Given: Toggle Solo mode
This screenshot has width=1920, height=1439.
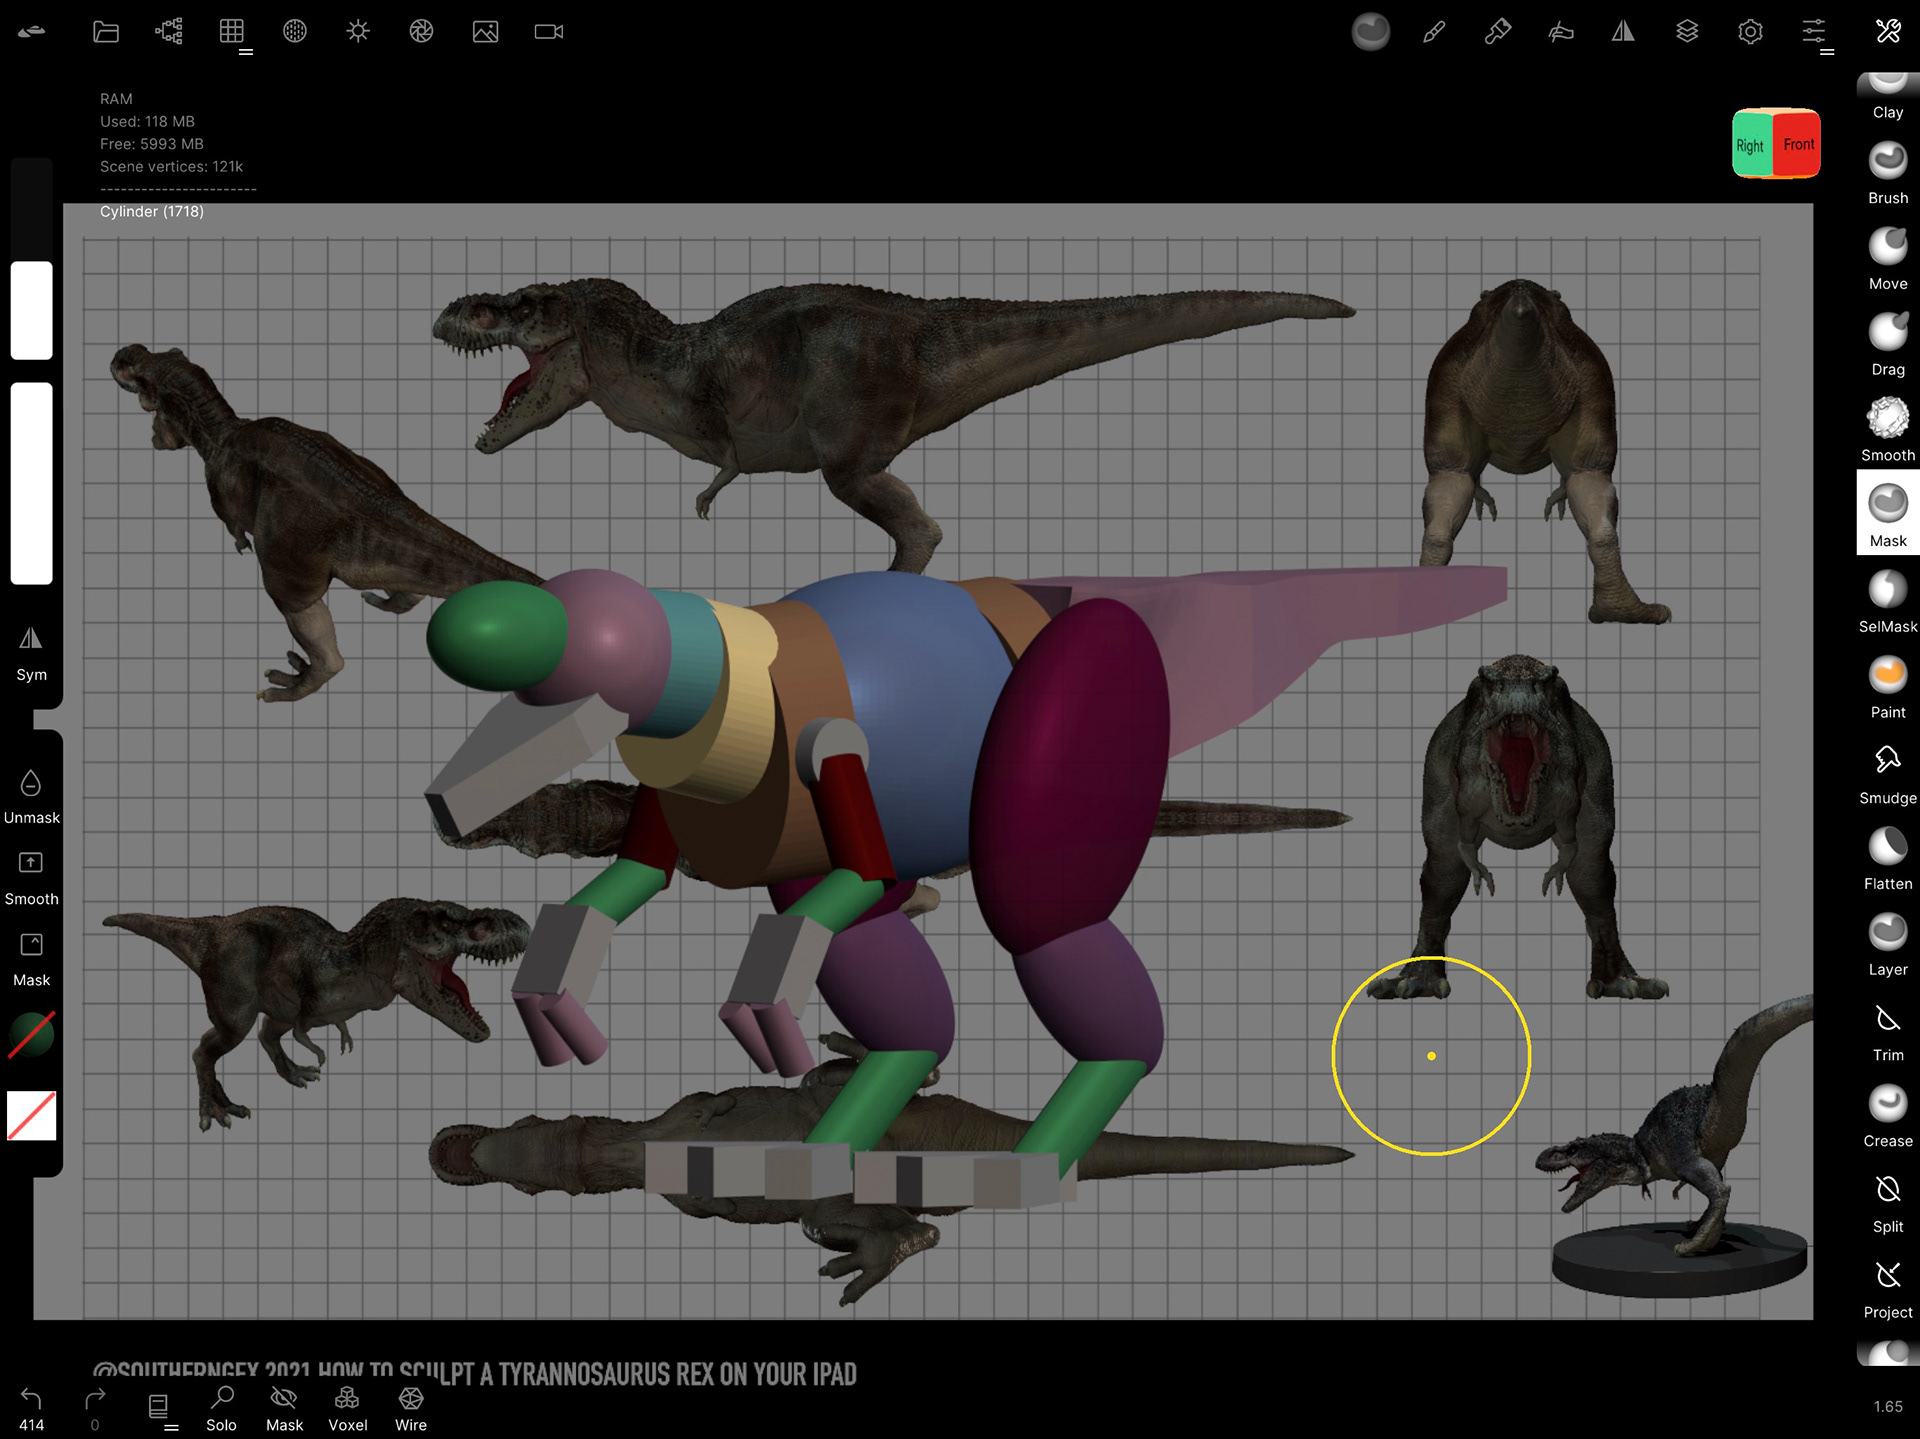Looking at the screenshot, I should click(x=221, y=1410).
